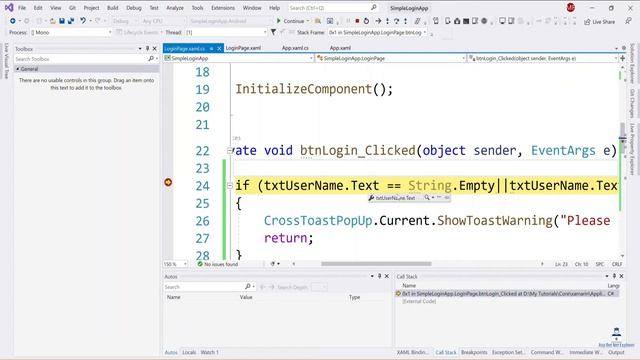Switch to the Locals tab
Viewport: 640px width, 360px height.
coord(189,352)
